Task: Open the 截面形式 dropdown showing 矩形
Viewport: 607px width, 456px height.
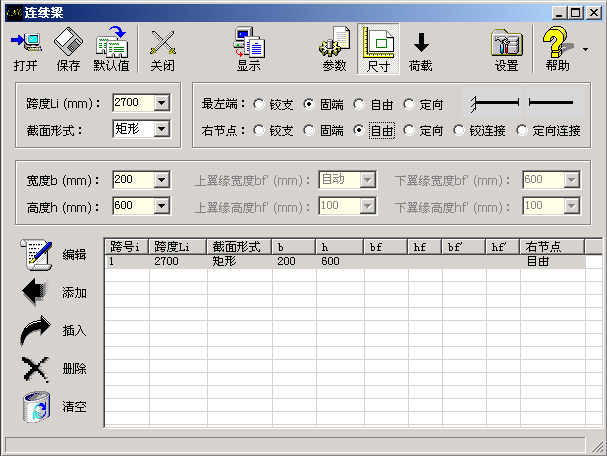Action: [x=162, y=129]
